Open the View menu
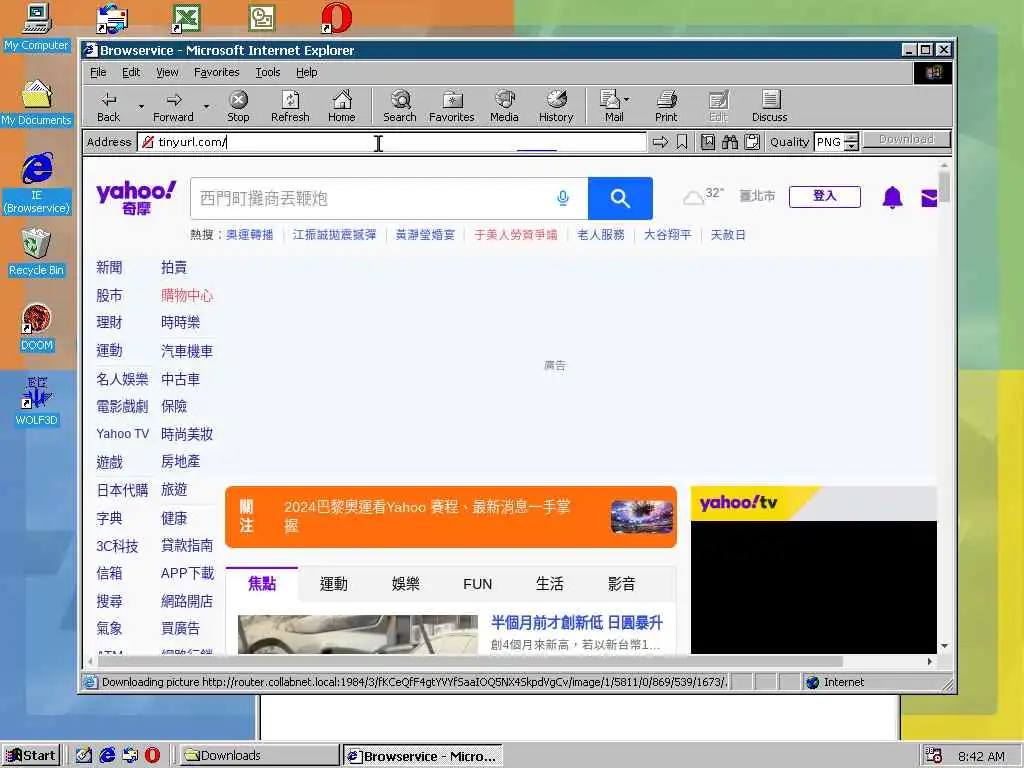1024x768 pixels. (x=167, y=72)
